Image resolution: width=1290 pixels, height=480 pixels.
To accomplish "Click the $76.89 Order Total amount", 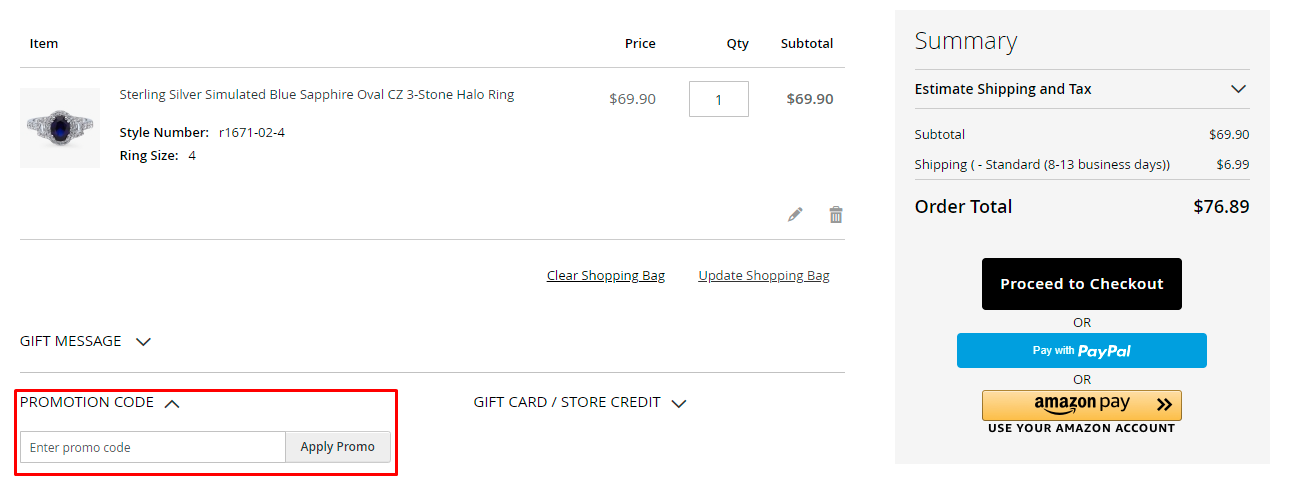I will click(x=1220, y=207).
